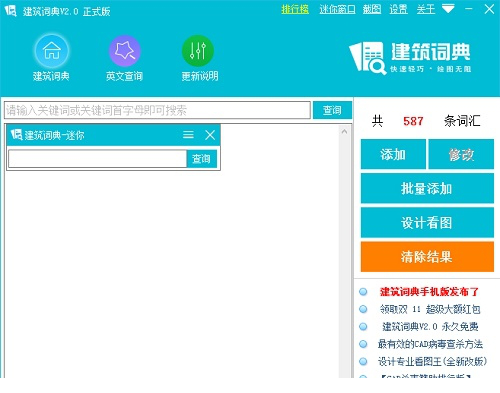Image resolution: width=500 pixels, height=393 pixels.
Task: Focus the mini window search field
Action: pyautogui.click(x=97, y=159)
